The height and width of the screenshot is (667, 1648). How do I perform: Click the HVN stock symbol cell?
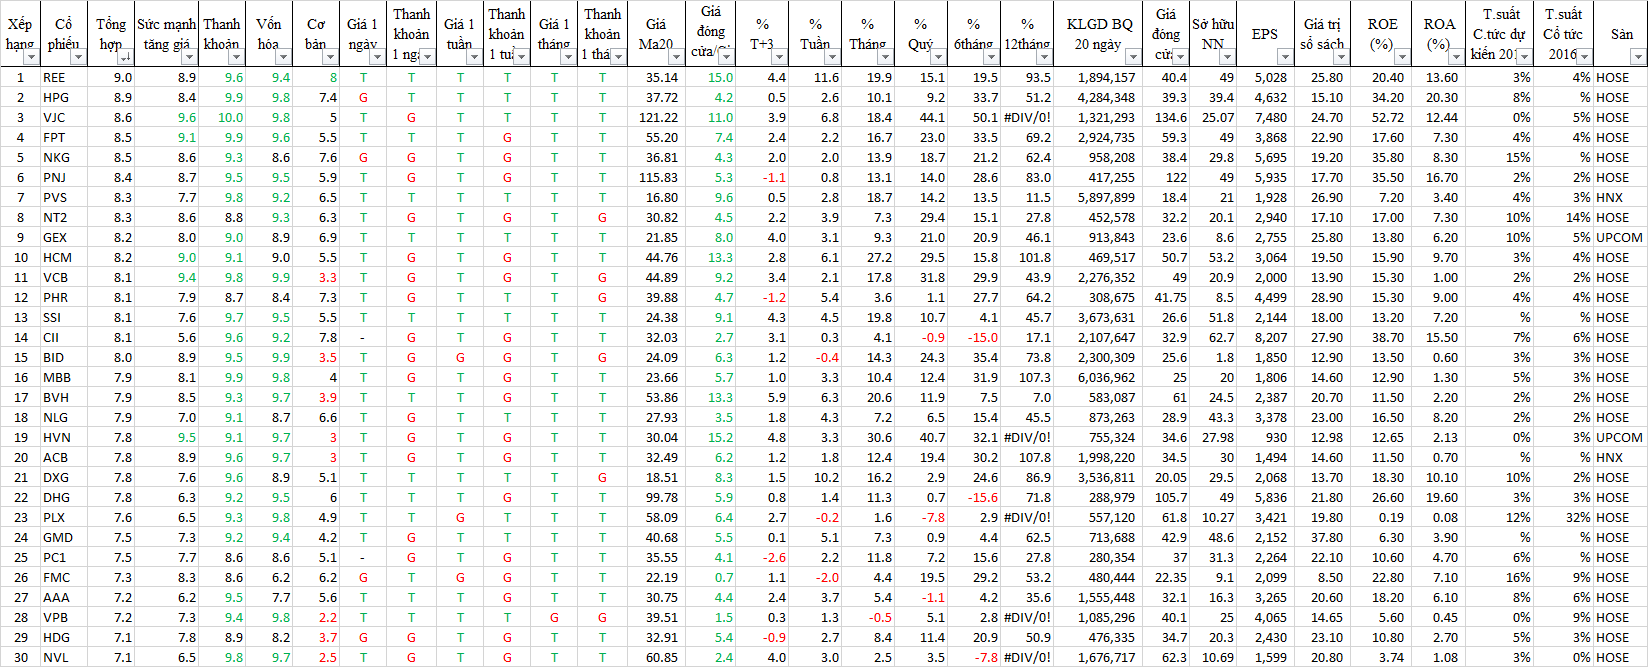64,437
